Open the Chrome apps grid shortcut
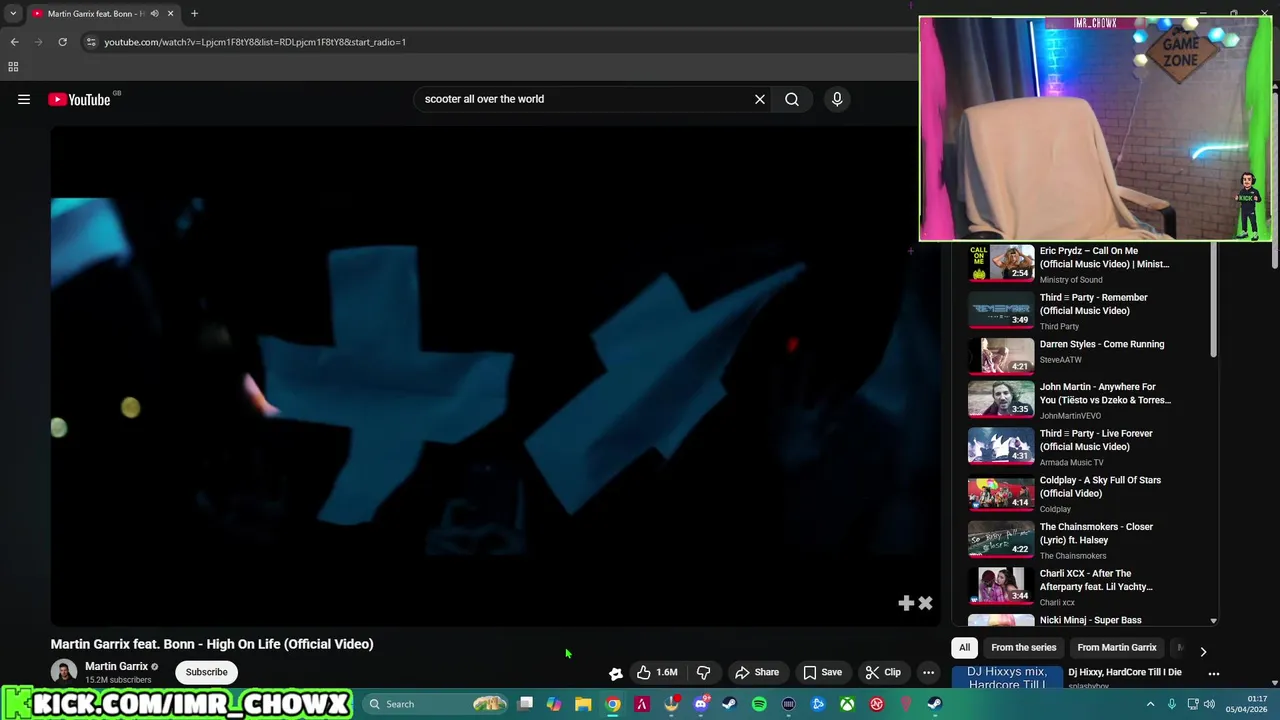The height and width of the screenshot is (720, 1280). 13,67
